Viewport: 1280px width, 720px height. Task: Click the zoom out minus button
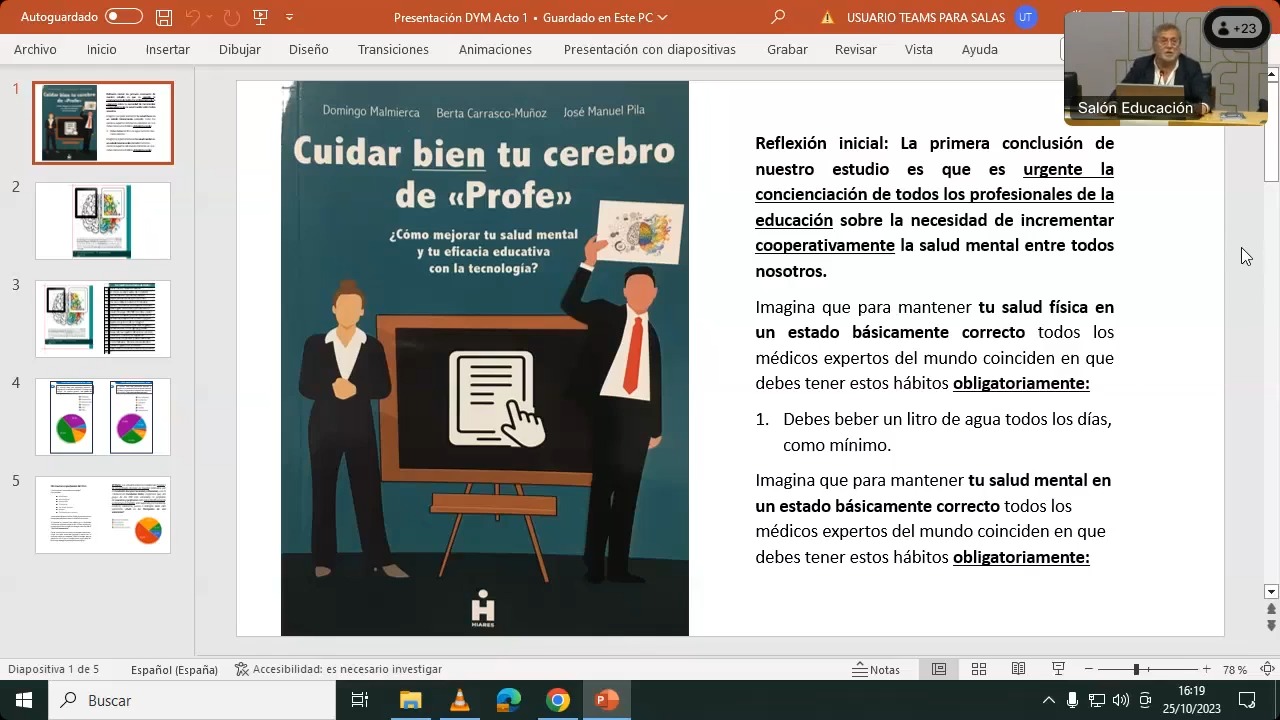[x=1088, y=669]
